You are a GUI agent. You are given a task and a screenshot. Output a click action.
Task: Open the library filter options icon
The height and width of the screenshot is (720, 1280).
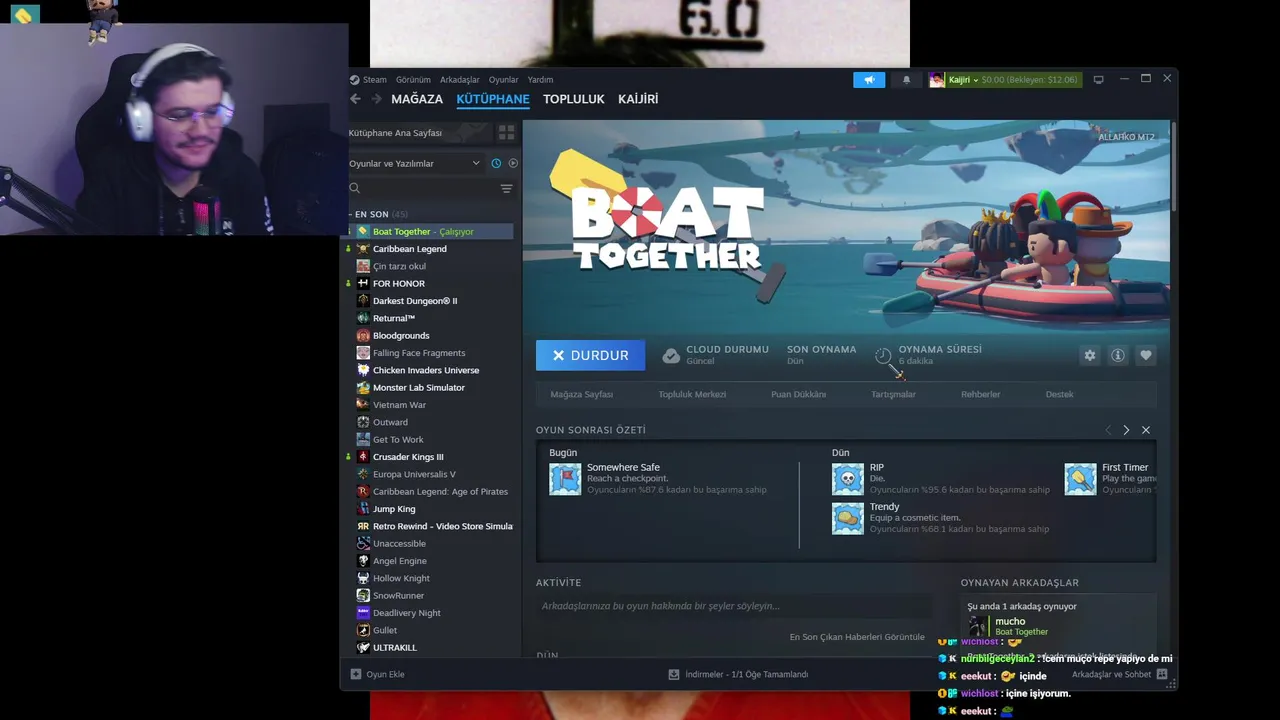click(x=506, y=188)
